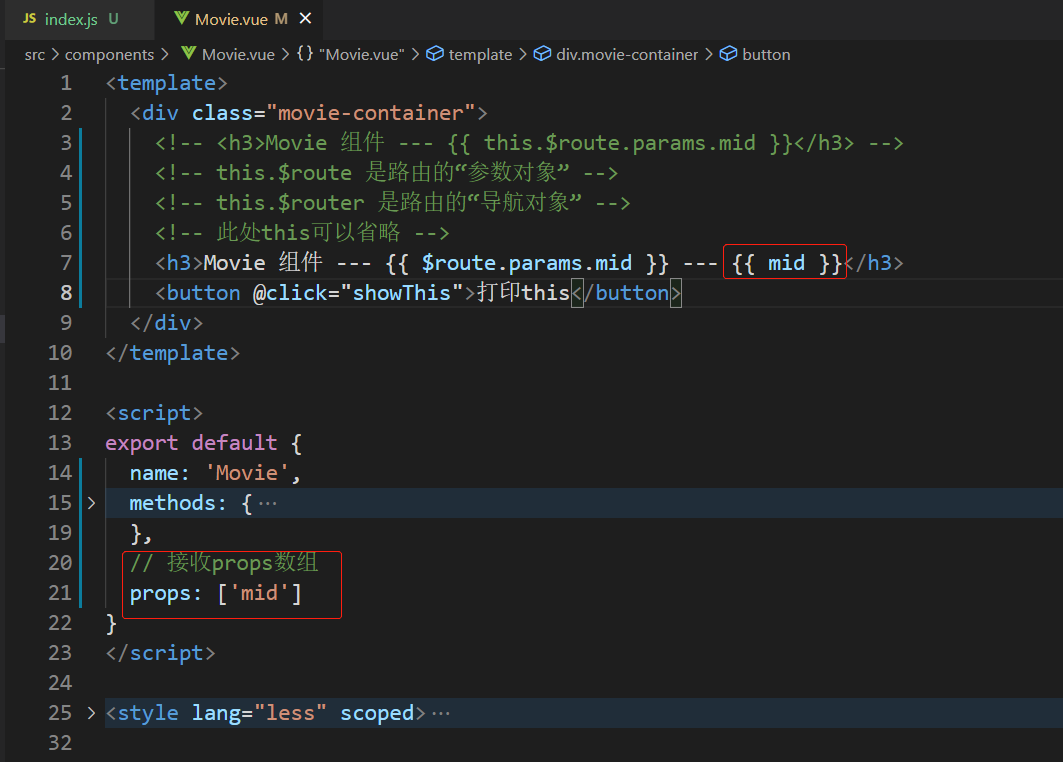This screenshot has height=762, width=1063.
Task: Click the cube icon before template breadcrumb
Action: pos(435,54)
